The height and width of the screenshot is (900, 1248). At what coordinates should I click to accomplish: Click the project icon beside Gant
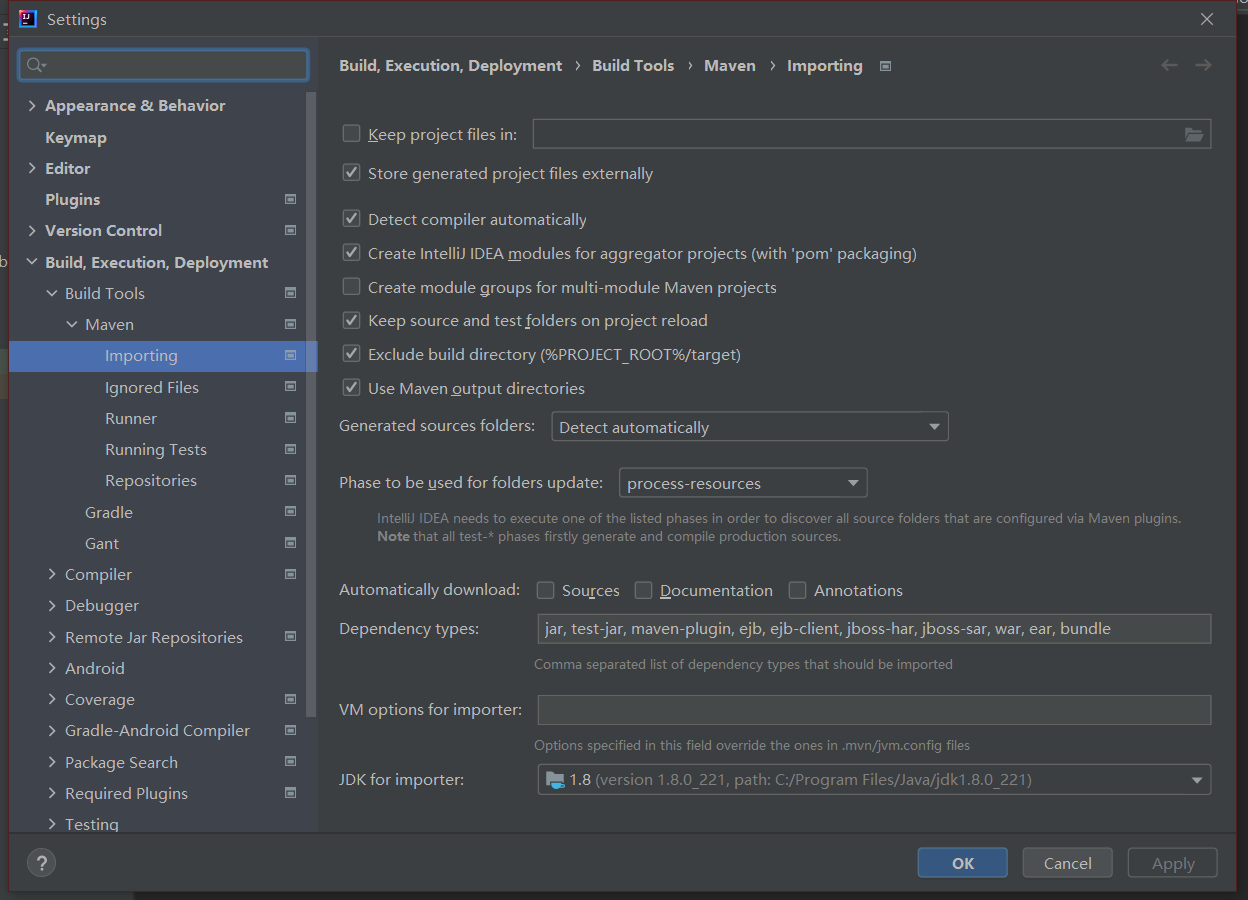(x=290, y=543)
